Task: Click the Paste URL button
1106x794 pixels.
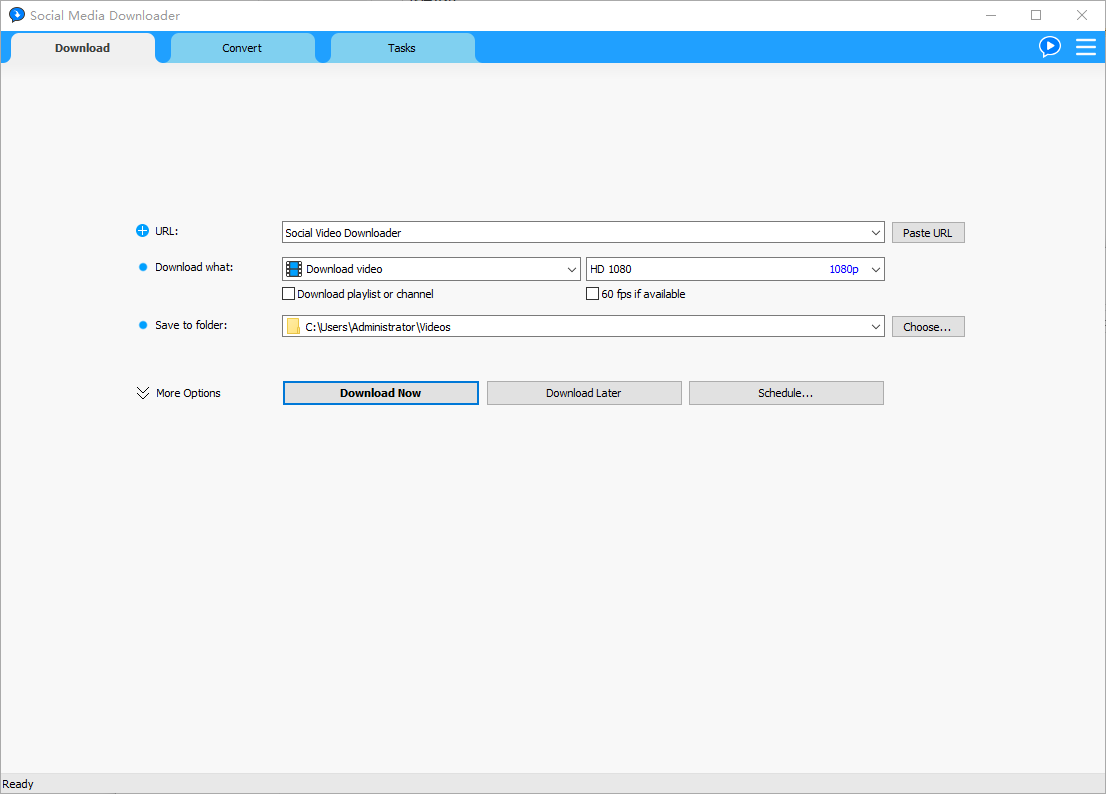Action: click(927, 232)
